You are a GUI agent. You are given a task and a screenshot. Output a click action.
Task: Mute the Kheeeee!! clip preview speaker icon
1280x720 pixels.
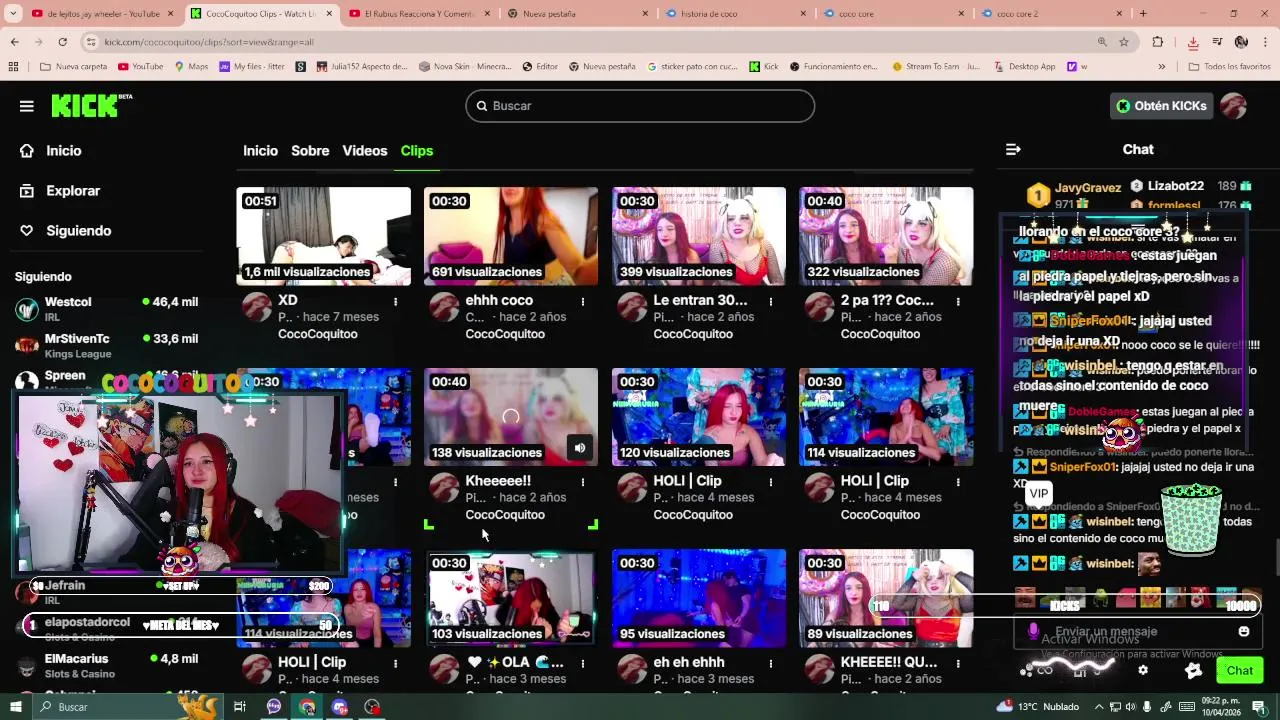coord(580,448)
